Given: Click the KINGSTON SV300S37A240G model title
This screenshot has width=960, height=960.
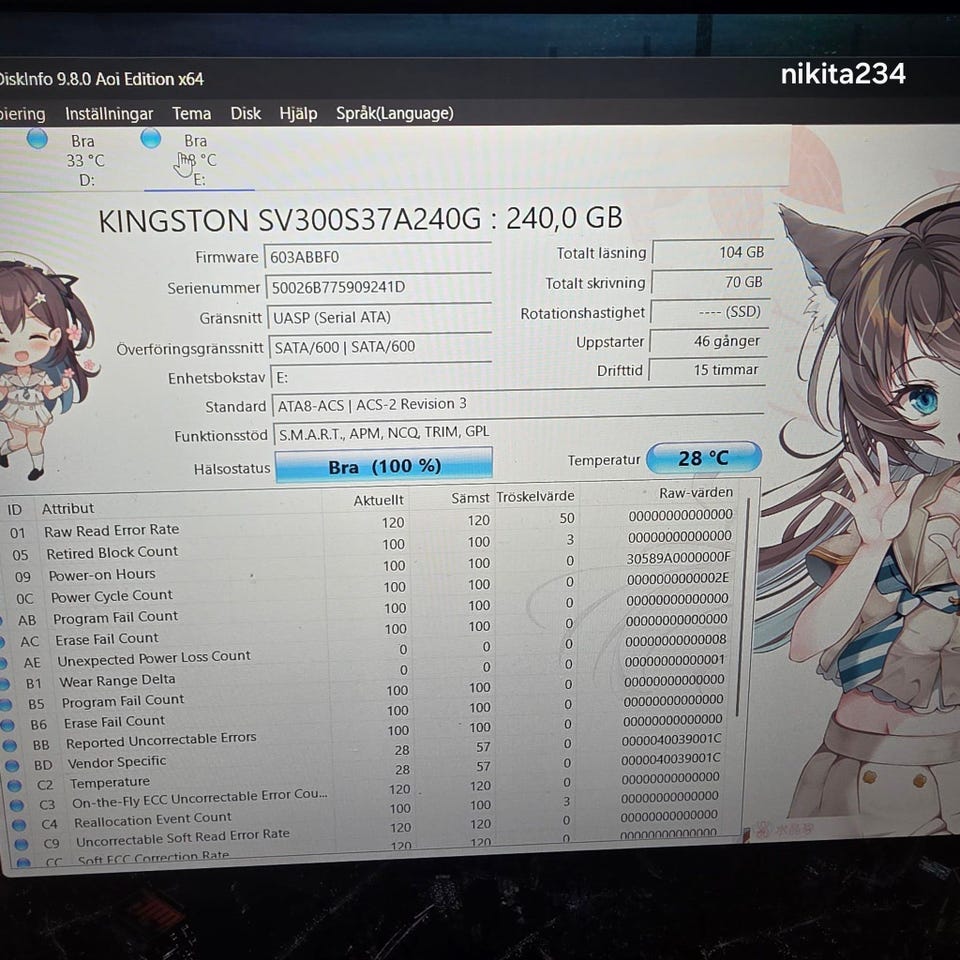Looking at the screenshot, I should [x=360, y=219].
